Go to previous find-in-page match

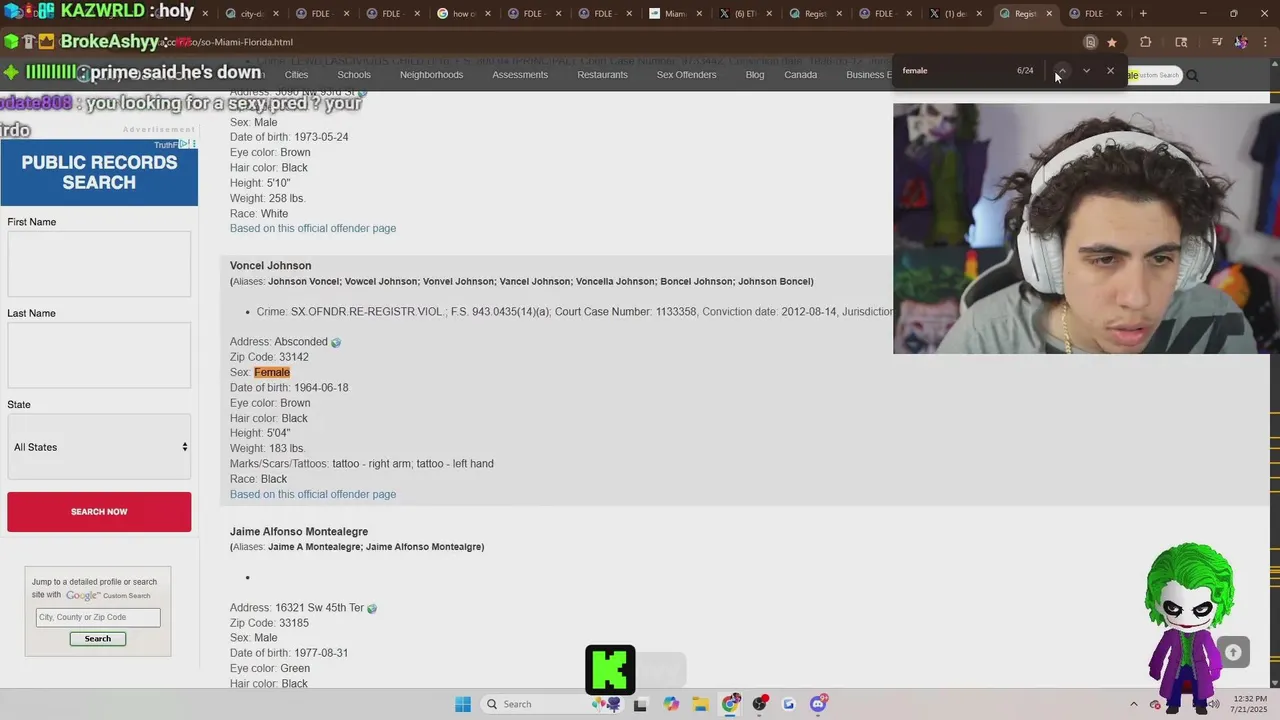click(1062, 71)
